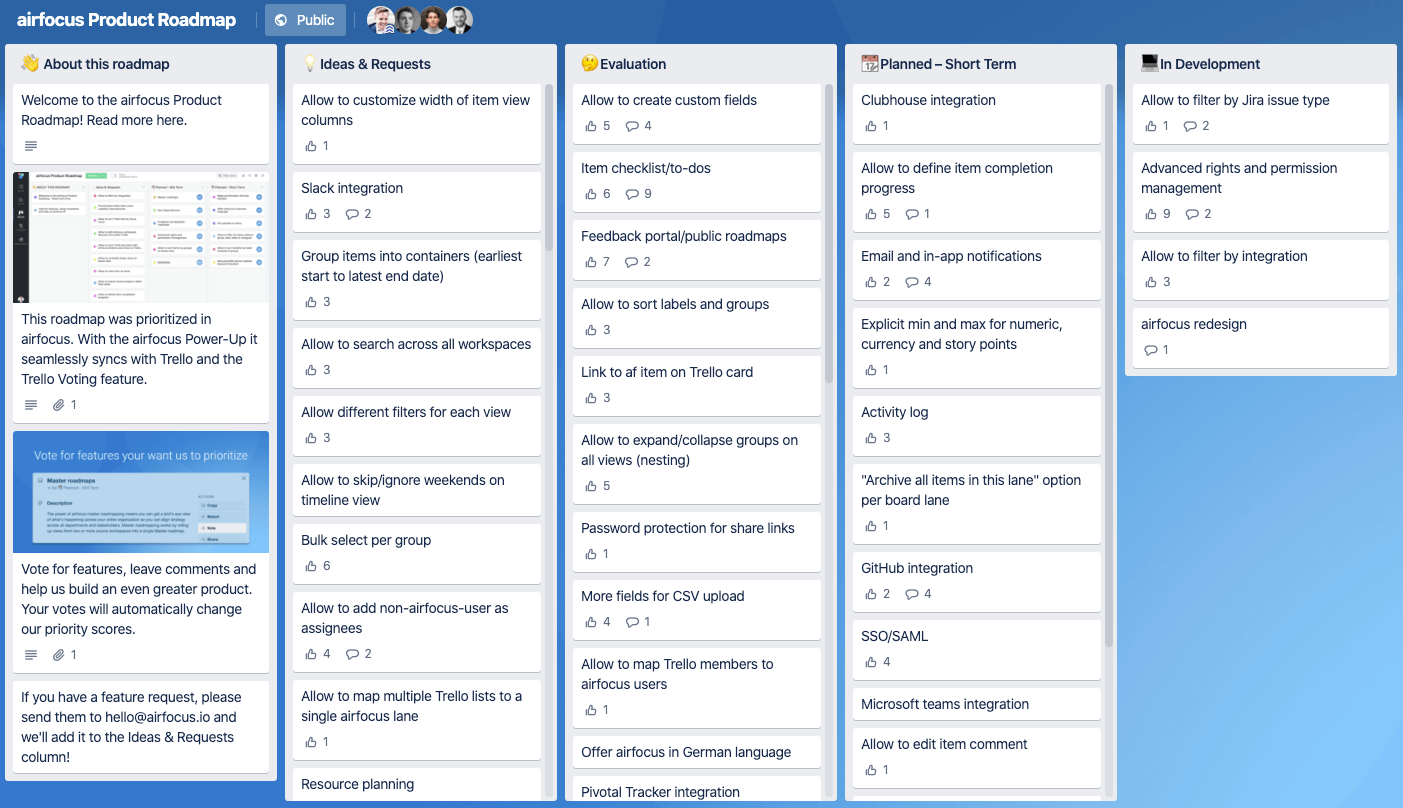Open the Public visibility button
This screenshot has height=808, width=1403.
(x=305, y=20)
